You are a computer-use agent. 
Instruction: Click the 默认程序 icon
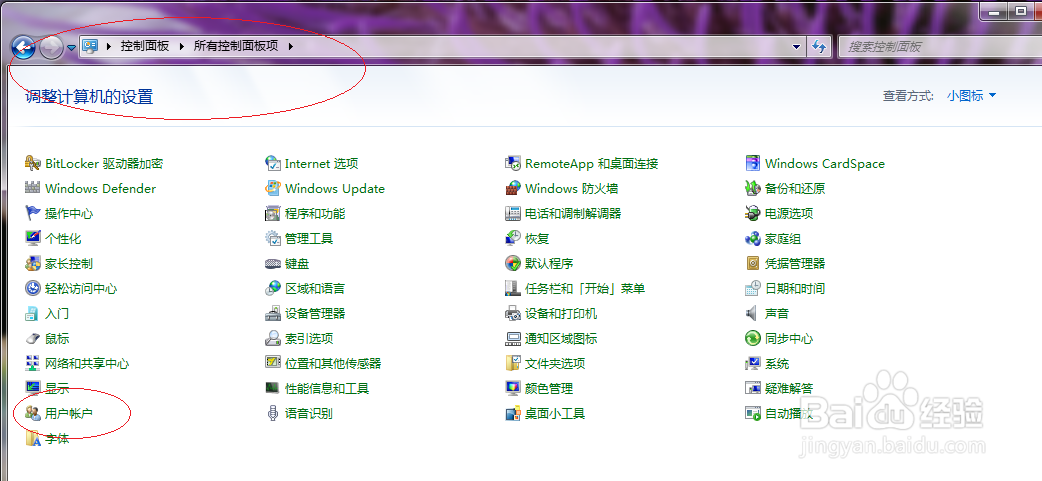click(x=512, y=264)
